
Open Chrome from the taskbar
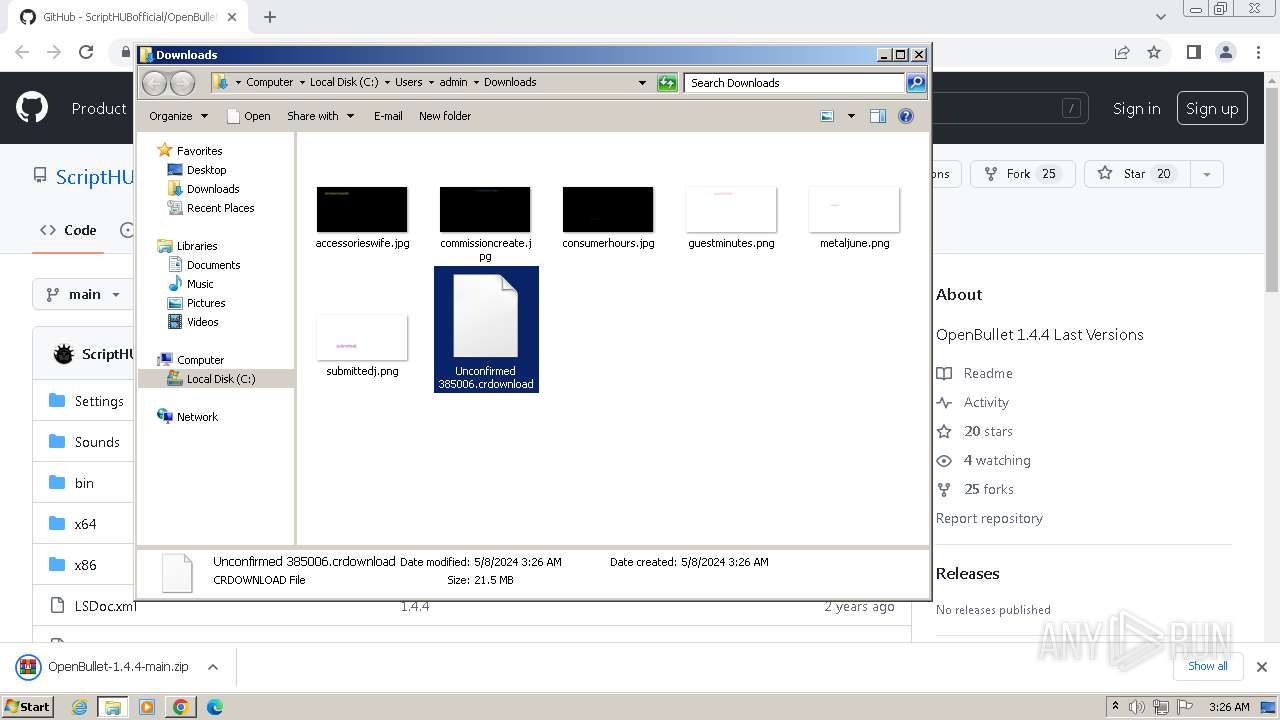pyautogui.click(x=181, y=707)
